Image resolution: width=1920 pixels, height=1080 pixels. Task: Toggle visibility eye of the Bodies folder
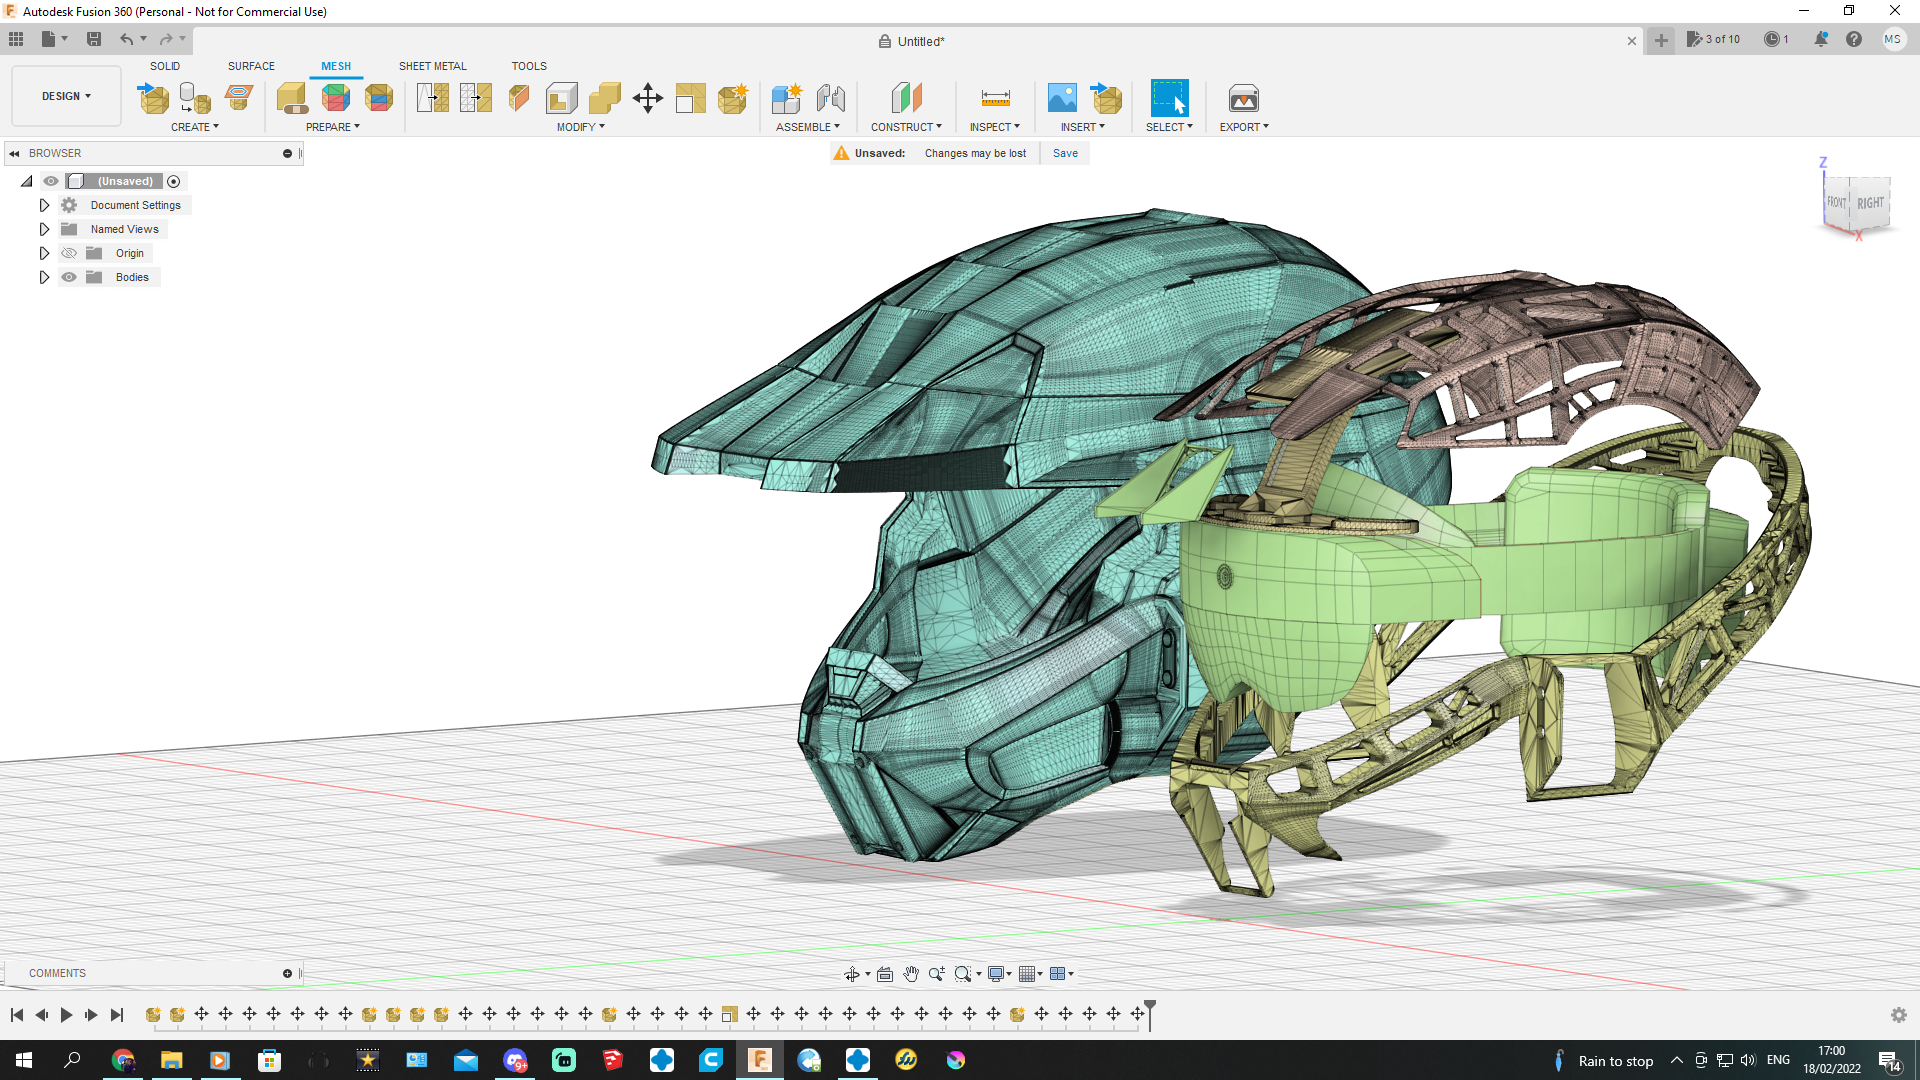(x=69, y=277)
